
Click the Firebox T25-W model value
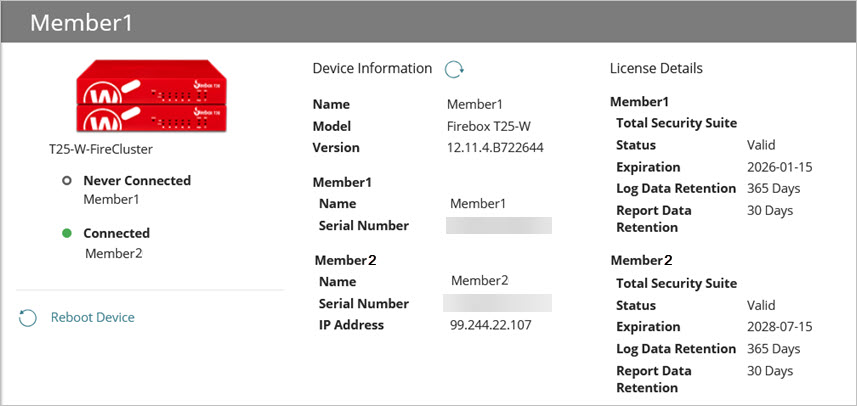click(488, 126)
